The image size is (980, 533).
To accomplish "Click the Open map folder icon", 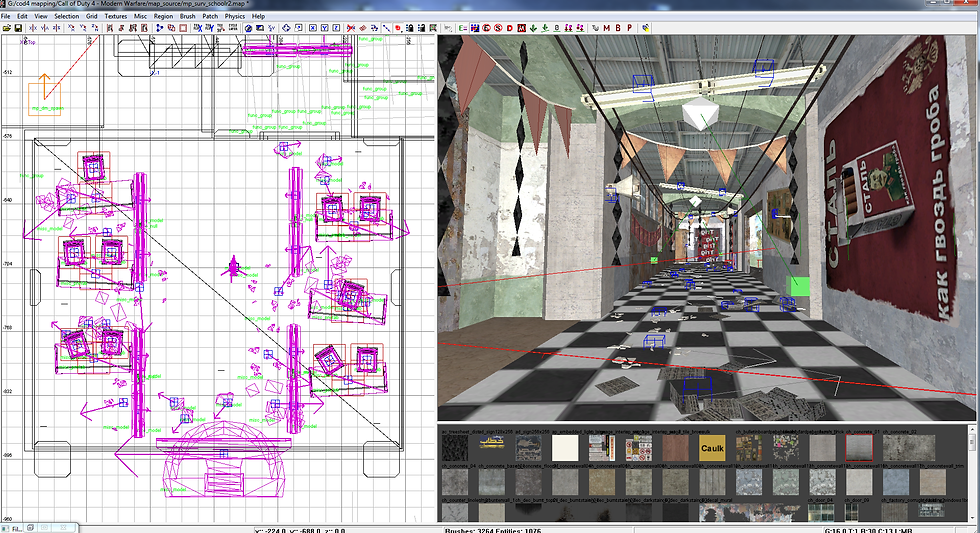I will point(7,28).
